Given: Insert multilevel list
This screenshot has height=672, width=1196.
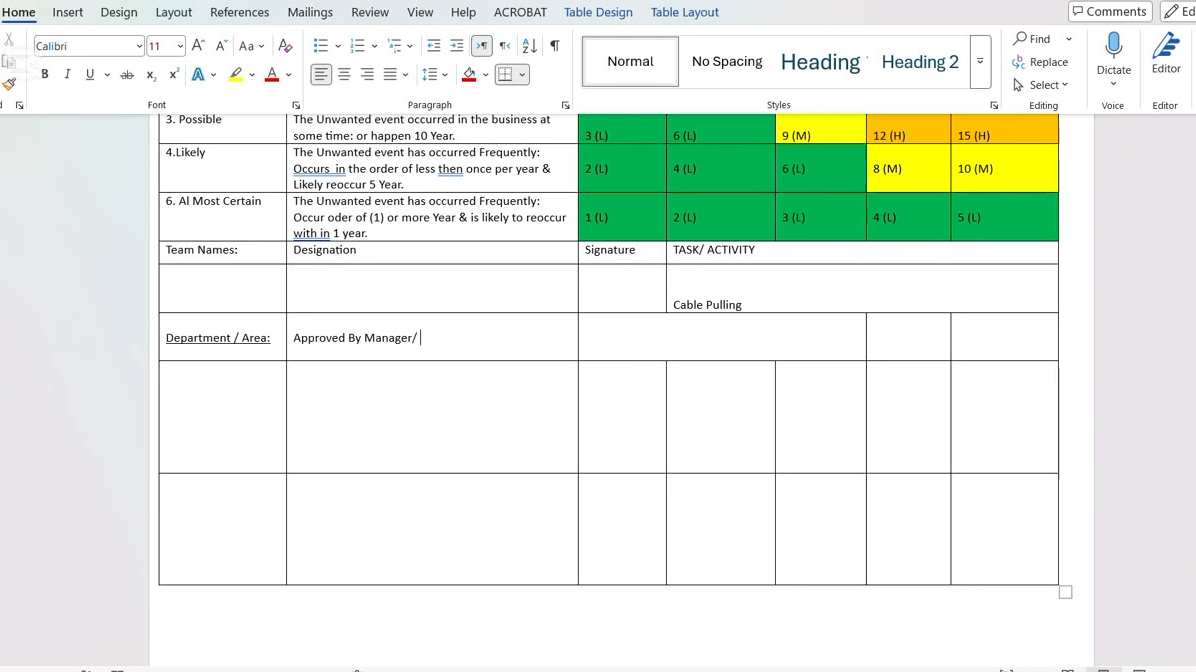Looking at the screenshot, I should tap(394, 46).
